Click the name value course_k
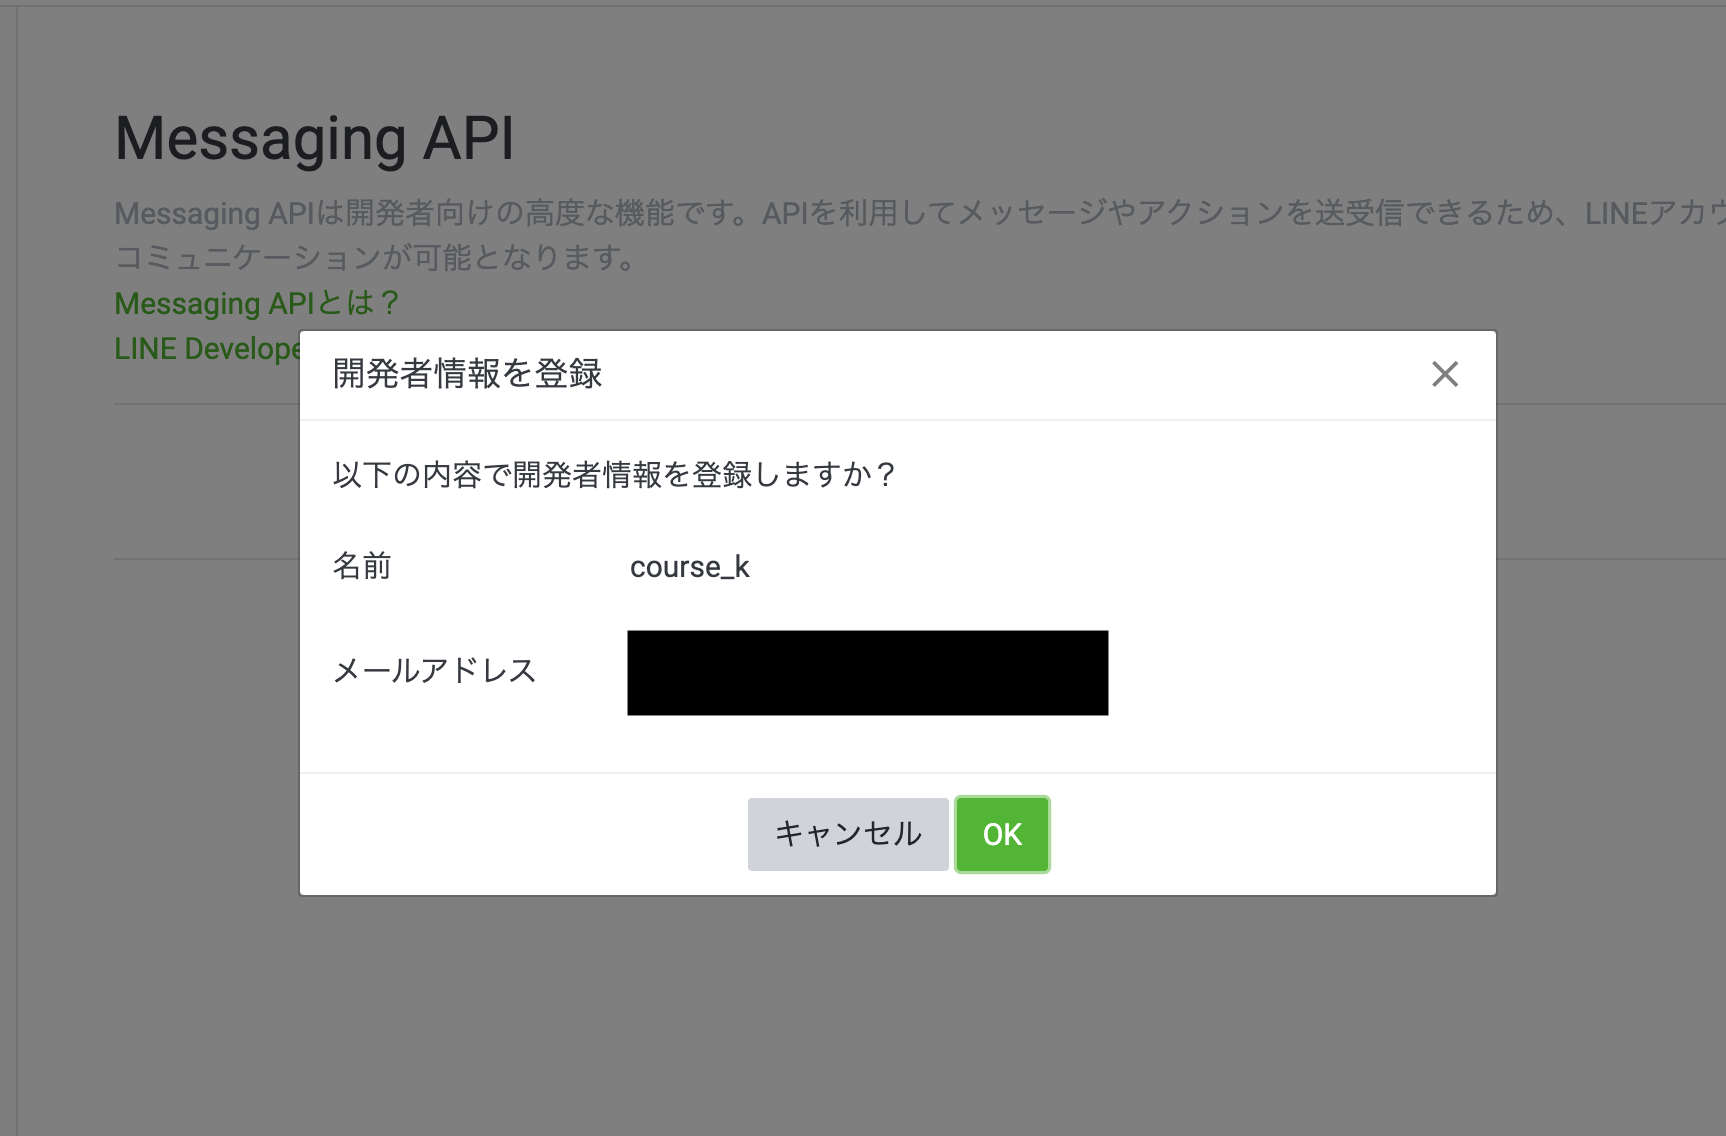1726x1136 pixels. click(x=689, y=567)
